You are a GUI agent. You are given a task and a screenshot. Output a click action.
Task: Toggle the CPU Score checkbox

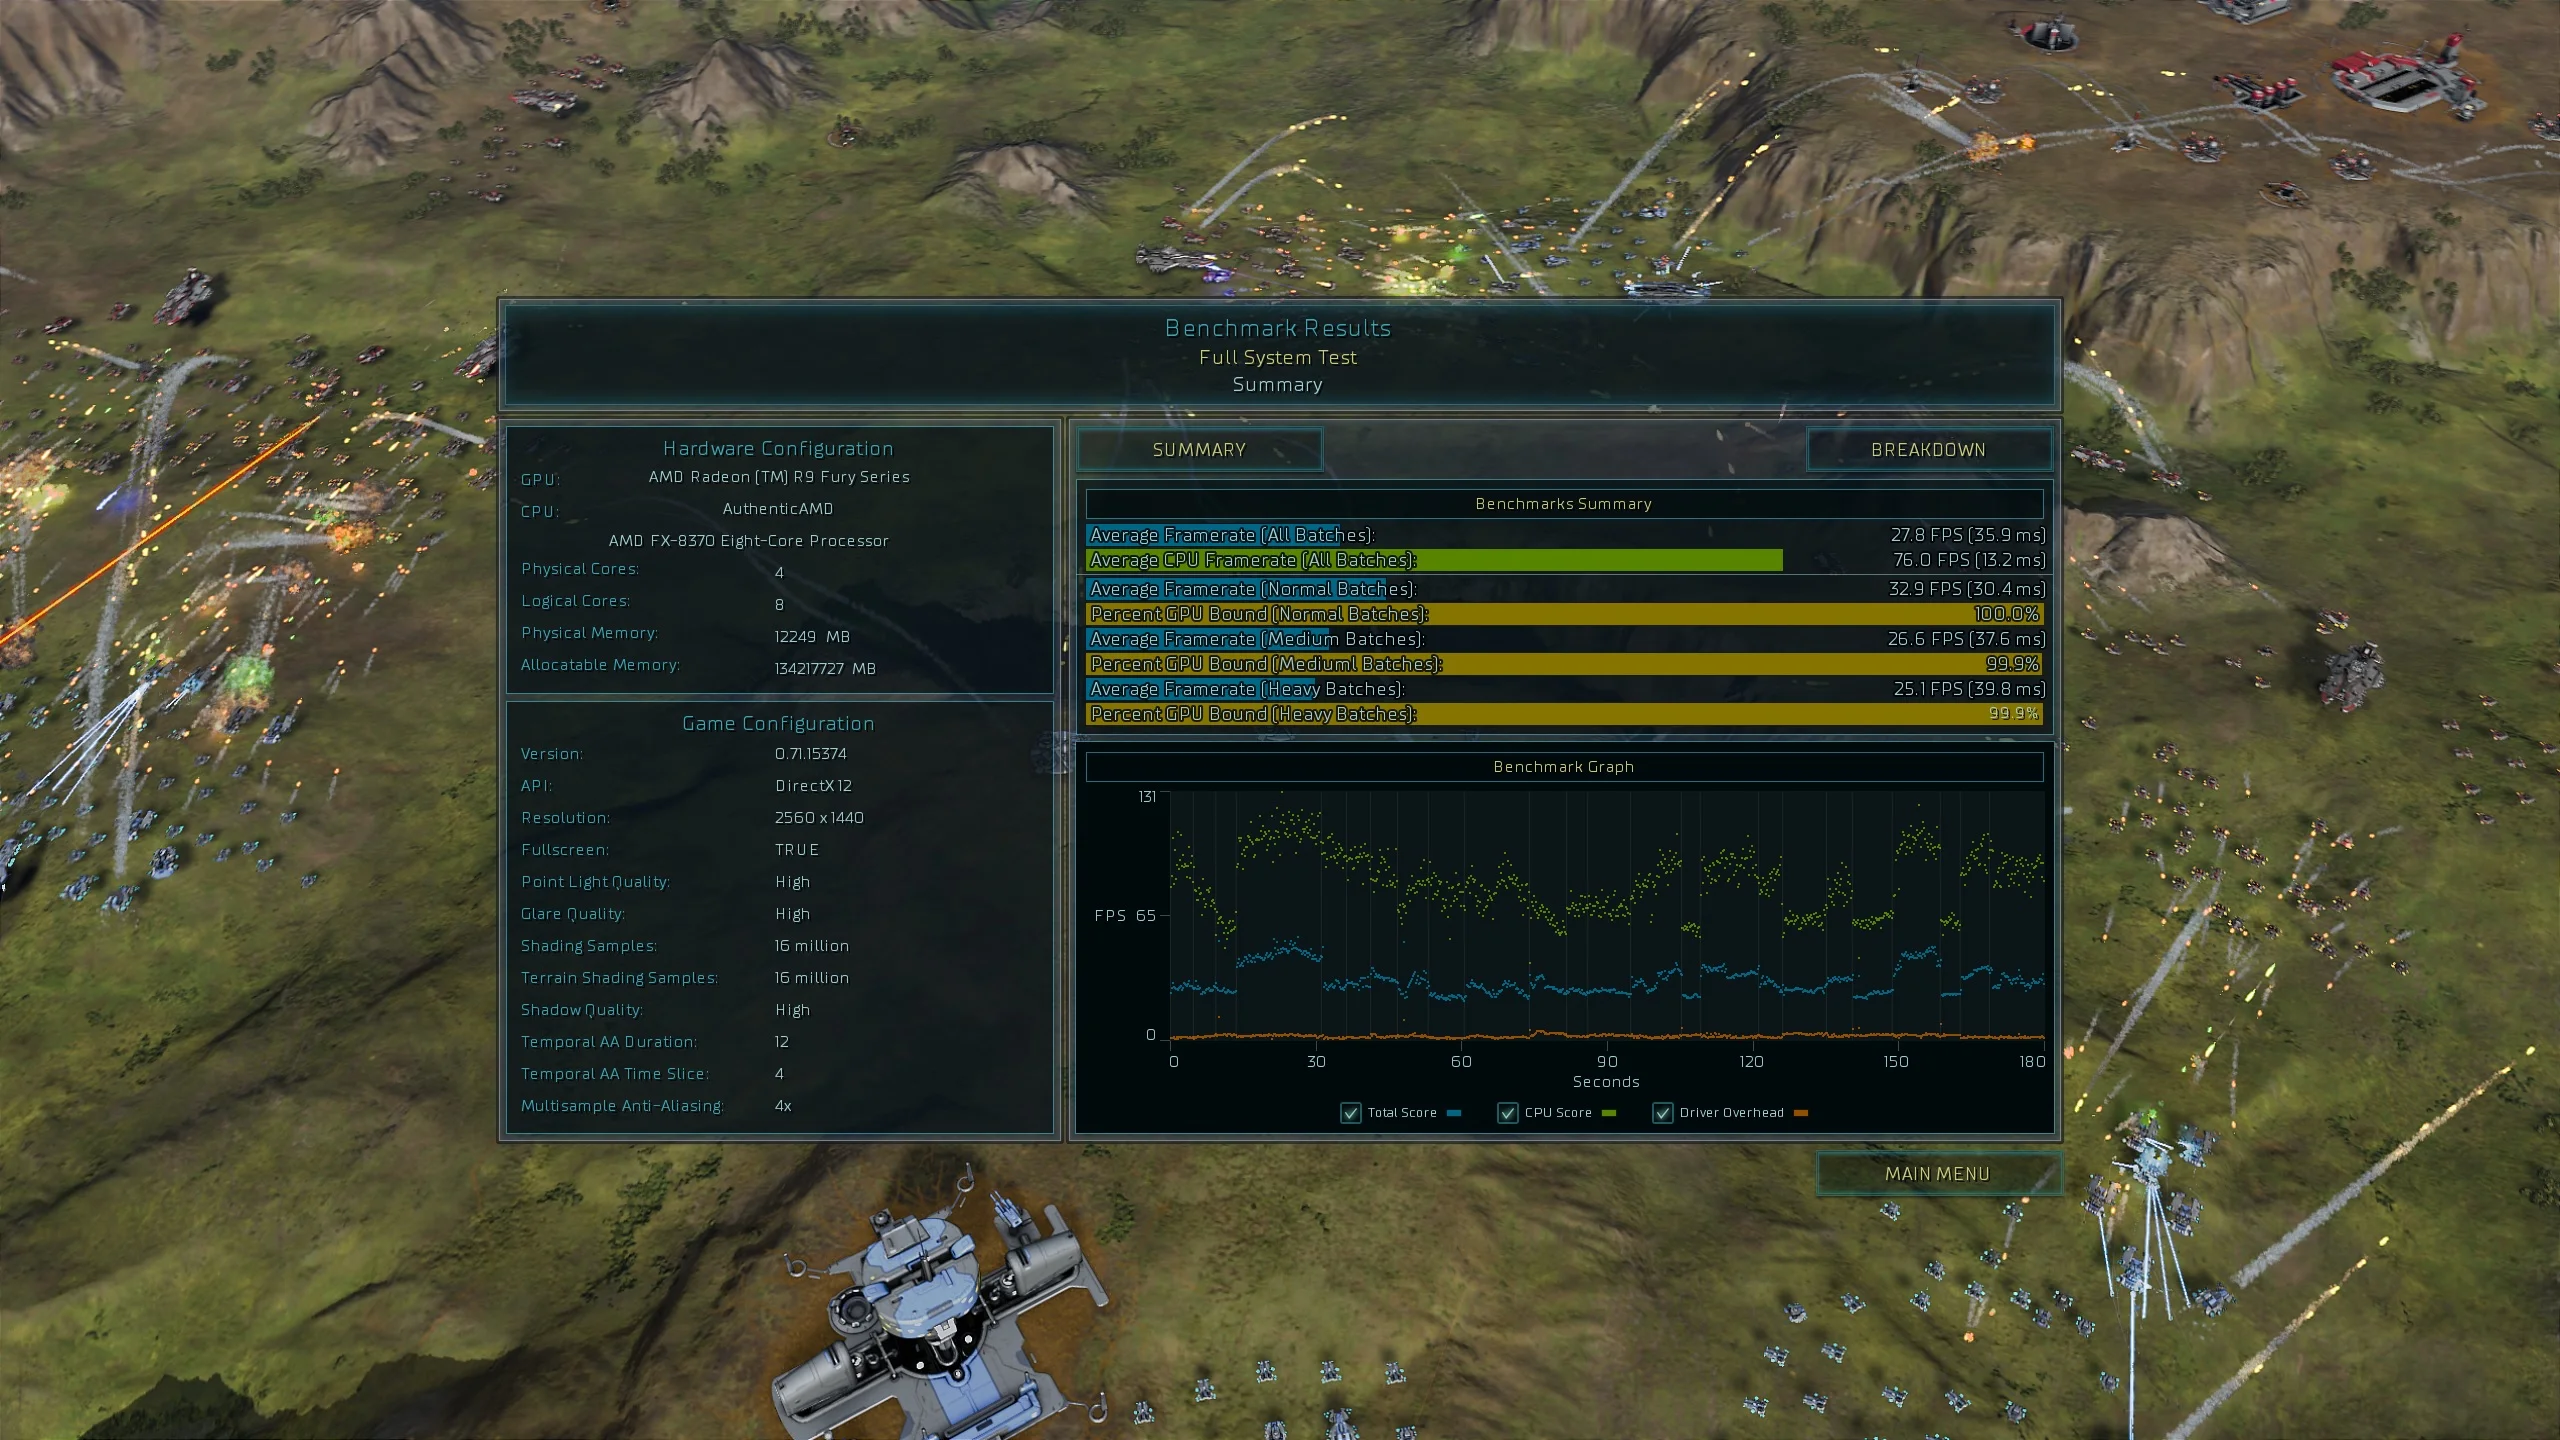pos(1508,1113)
